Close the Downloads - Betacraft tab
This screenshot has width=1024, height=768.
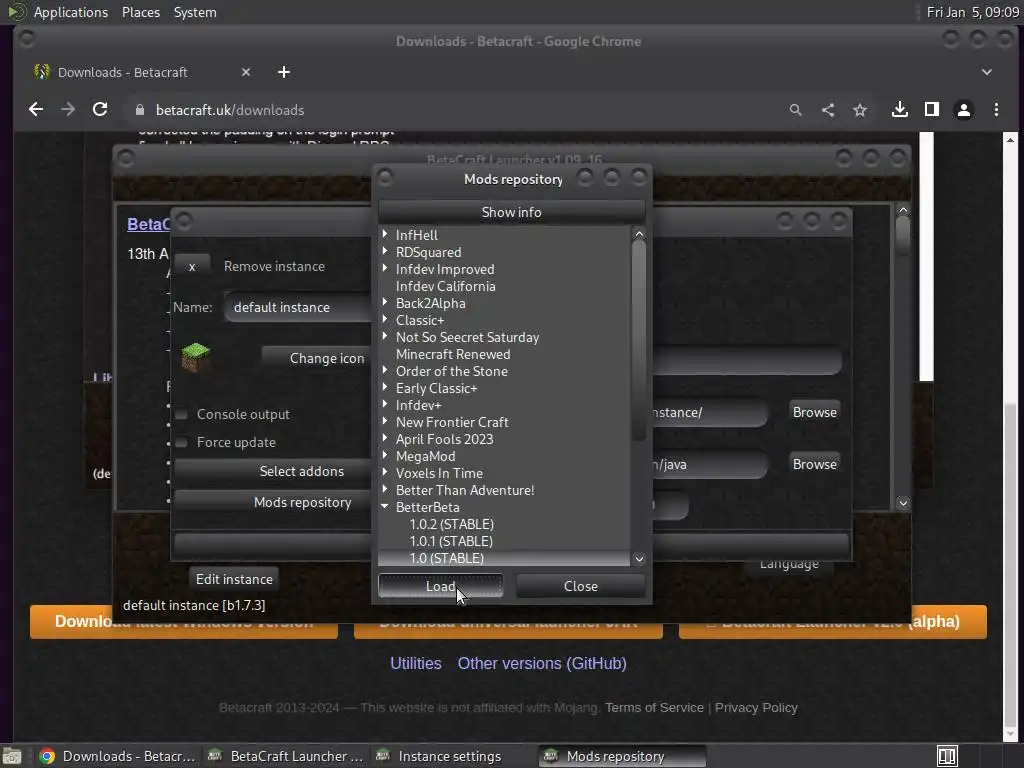[x=246, y=72]
